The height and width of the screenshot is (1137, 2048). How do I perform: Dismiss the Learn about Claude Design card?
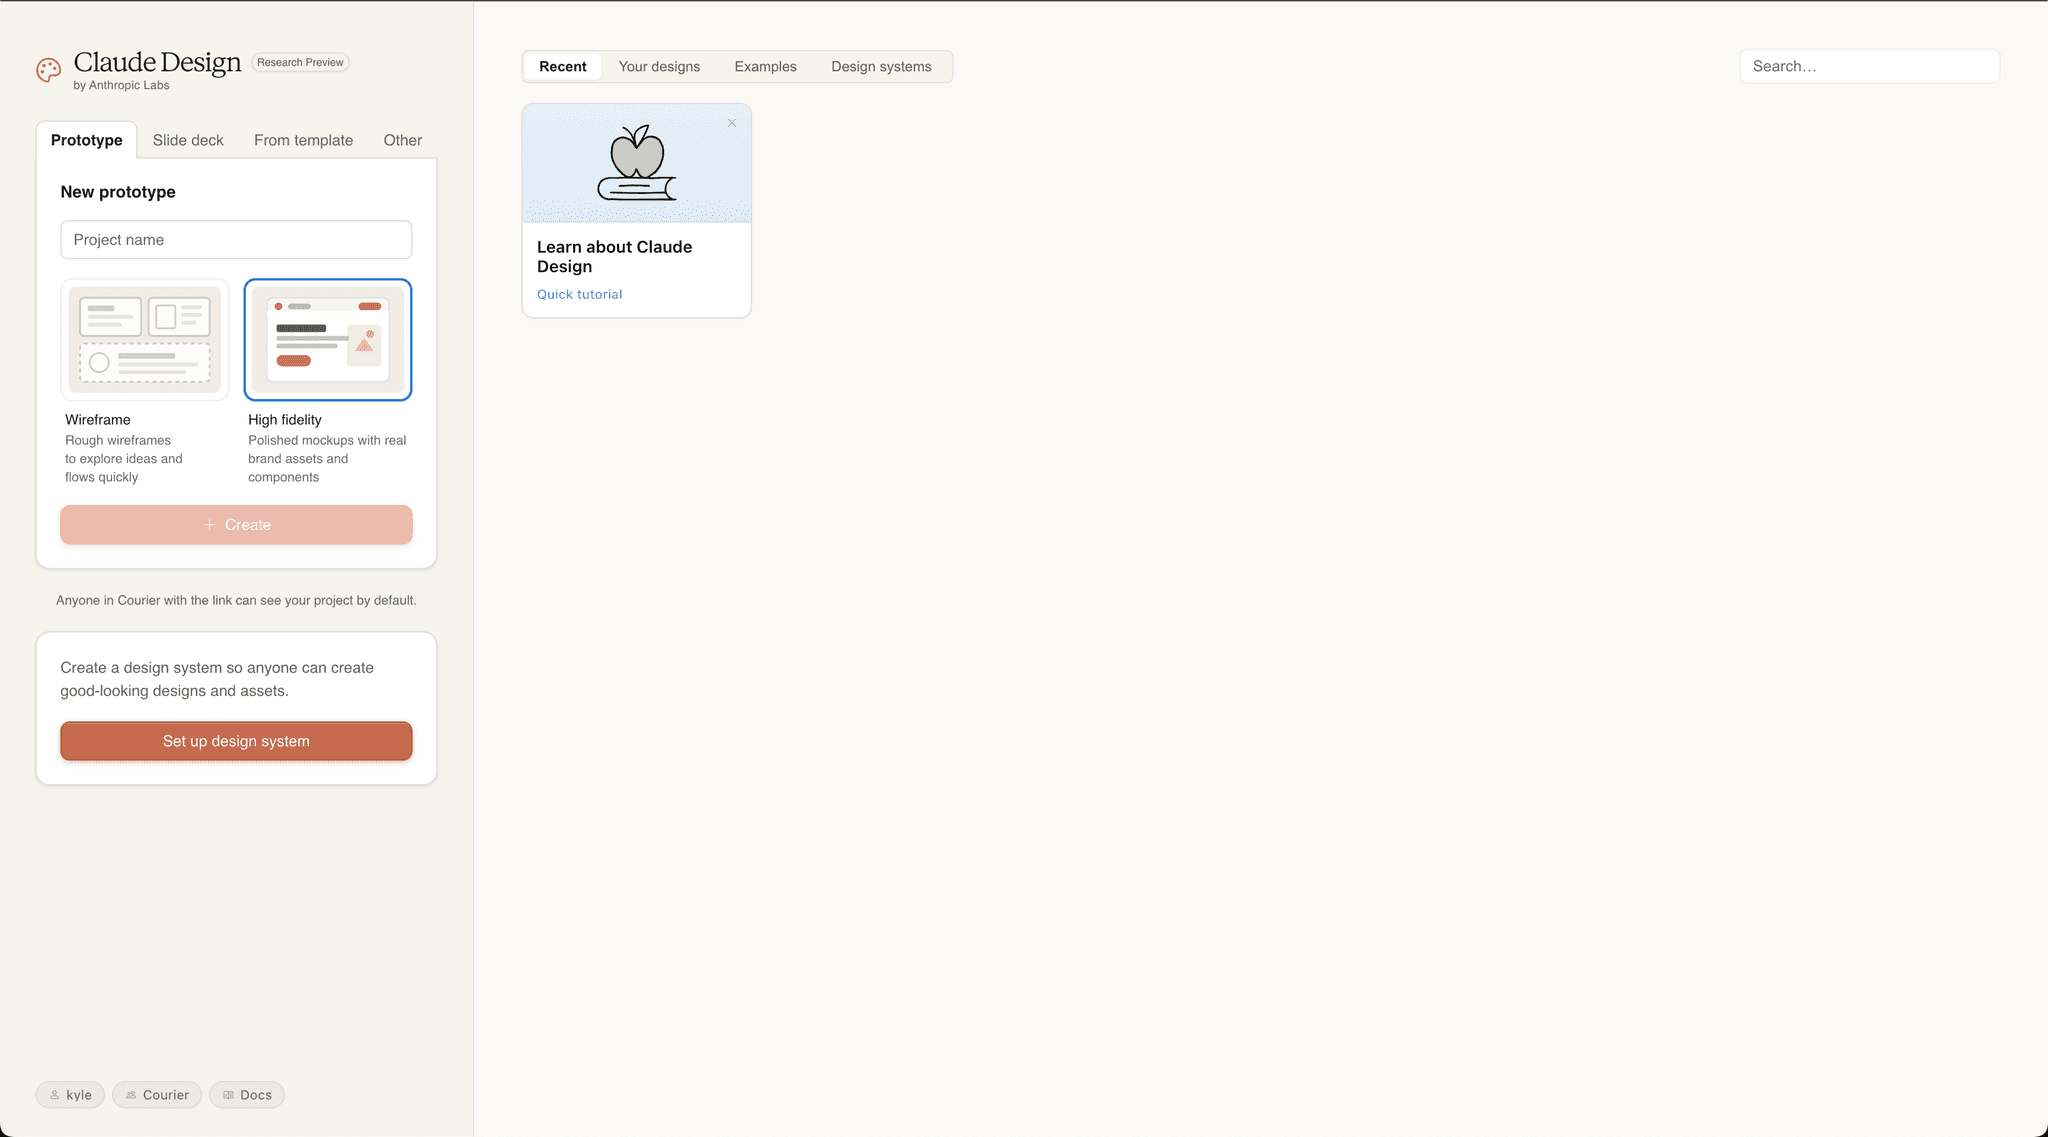pos(732,123)
